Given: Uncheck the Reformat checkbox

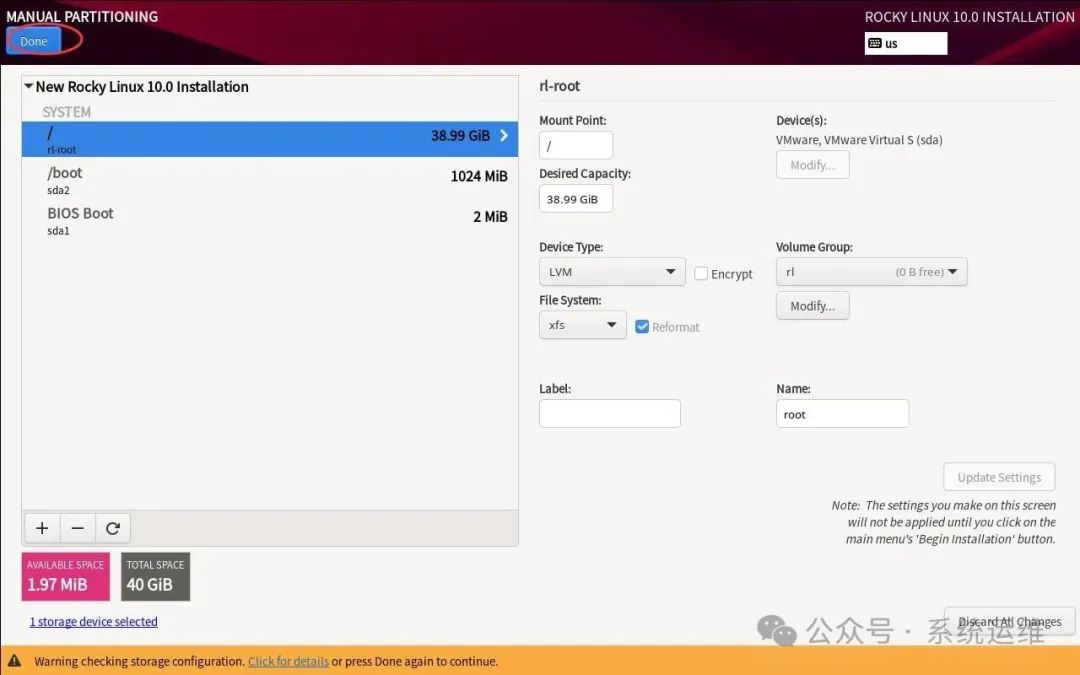Looking at the screenshot, I should pyautogui.click(x=642, y=326).
